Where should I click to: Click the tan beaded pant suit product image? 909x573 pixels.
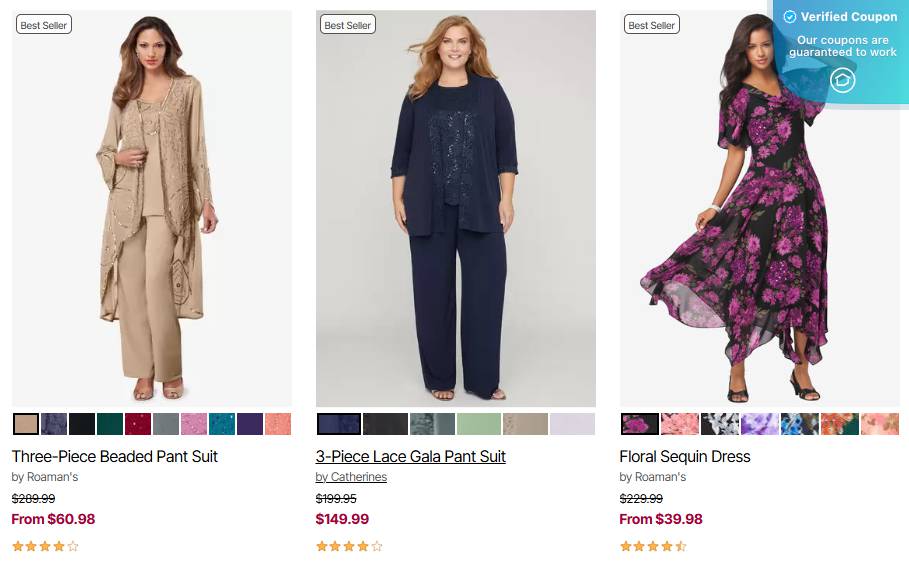click(x=152, y=208)
